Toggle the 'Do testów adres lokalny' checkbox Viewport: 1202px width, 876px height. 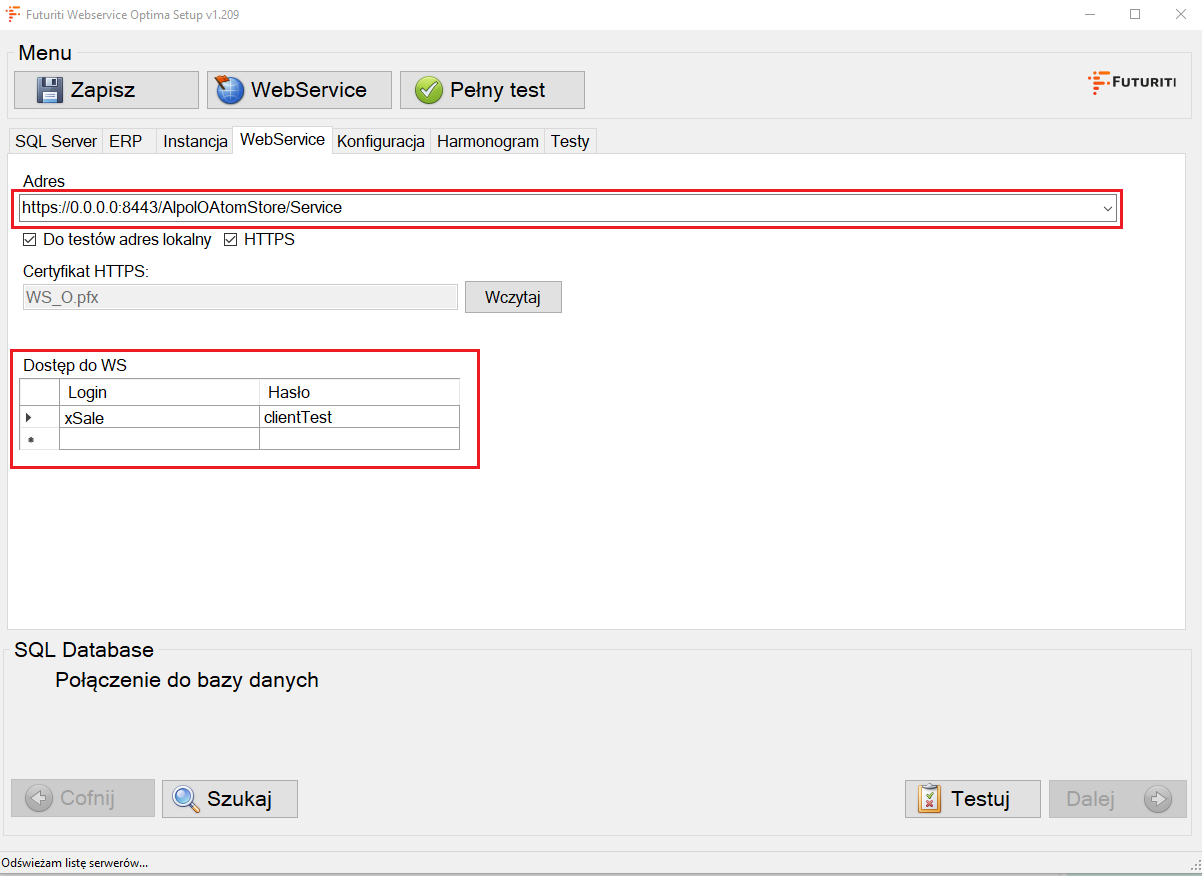coord(30,240)
